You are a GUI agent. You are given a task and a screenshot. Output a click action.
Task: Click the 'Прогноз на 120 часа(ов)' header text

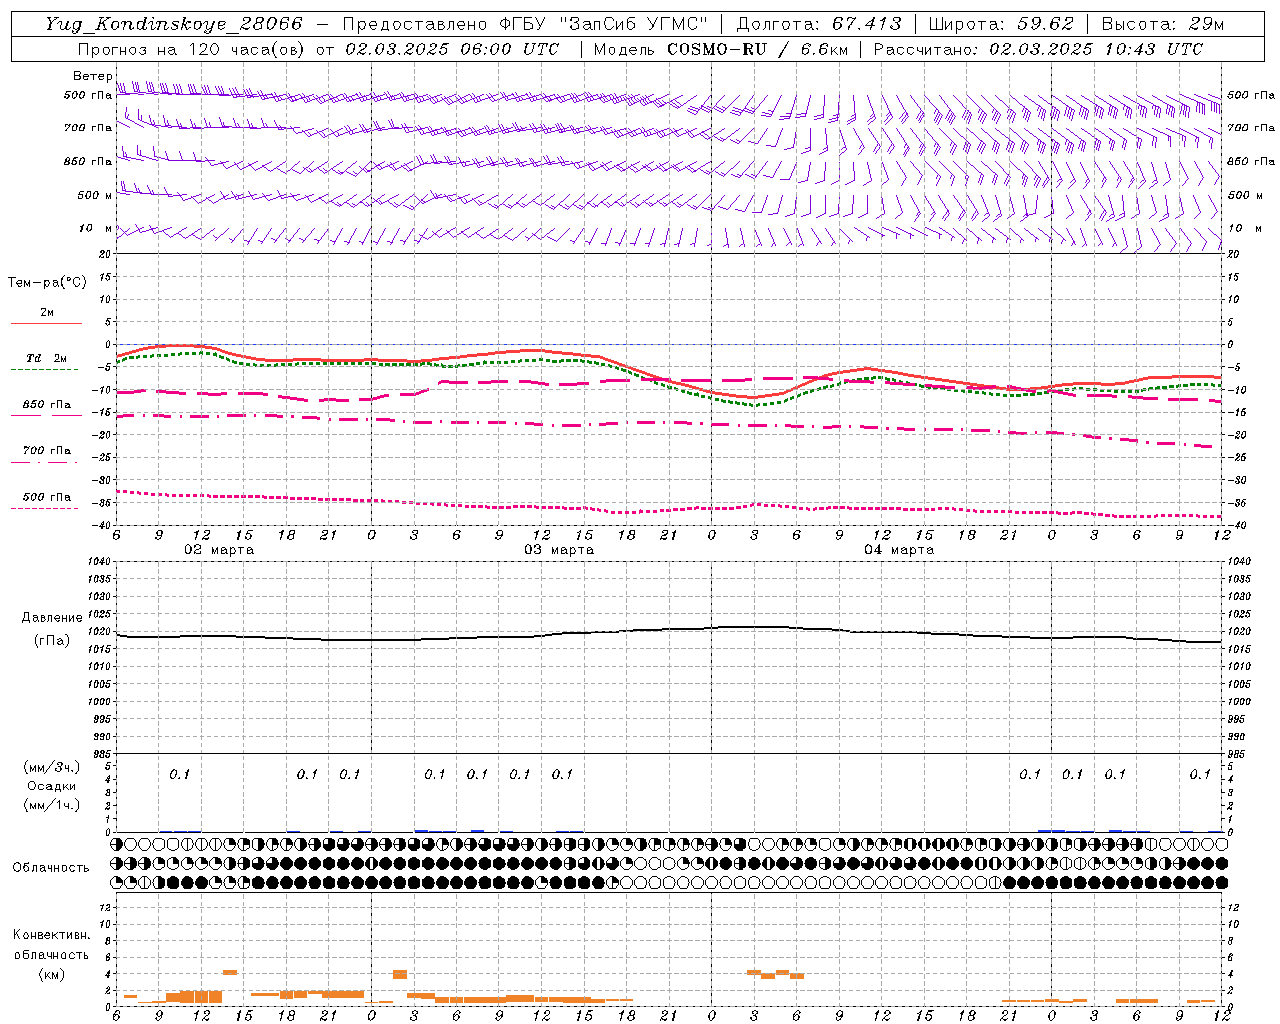[x=192, y=49]
